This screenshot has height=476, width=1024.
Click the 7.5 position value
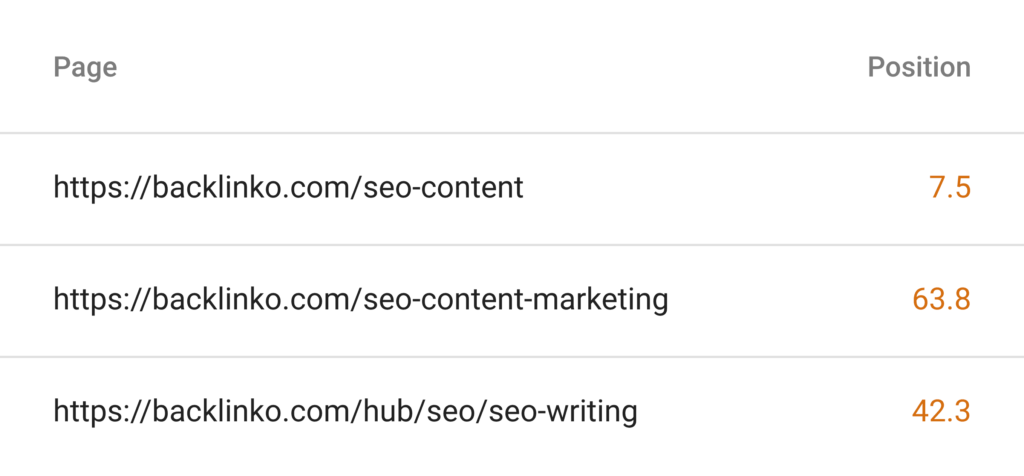[x=949, y=187]
